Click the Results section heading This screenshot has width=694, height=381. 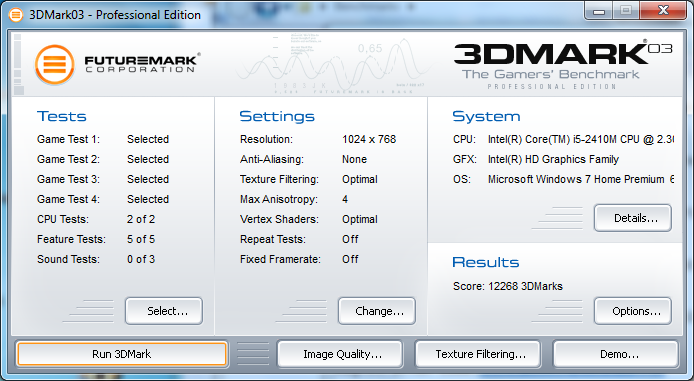pos(486,262)
